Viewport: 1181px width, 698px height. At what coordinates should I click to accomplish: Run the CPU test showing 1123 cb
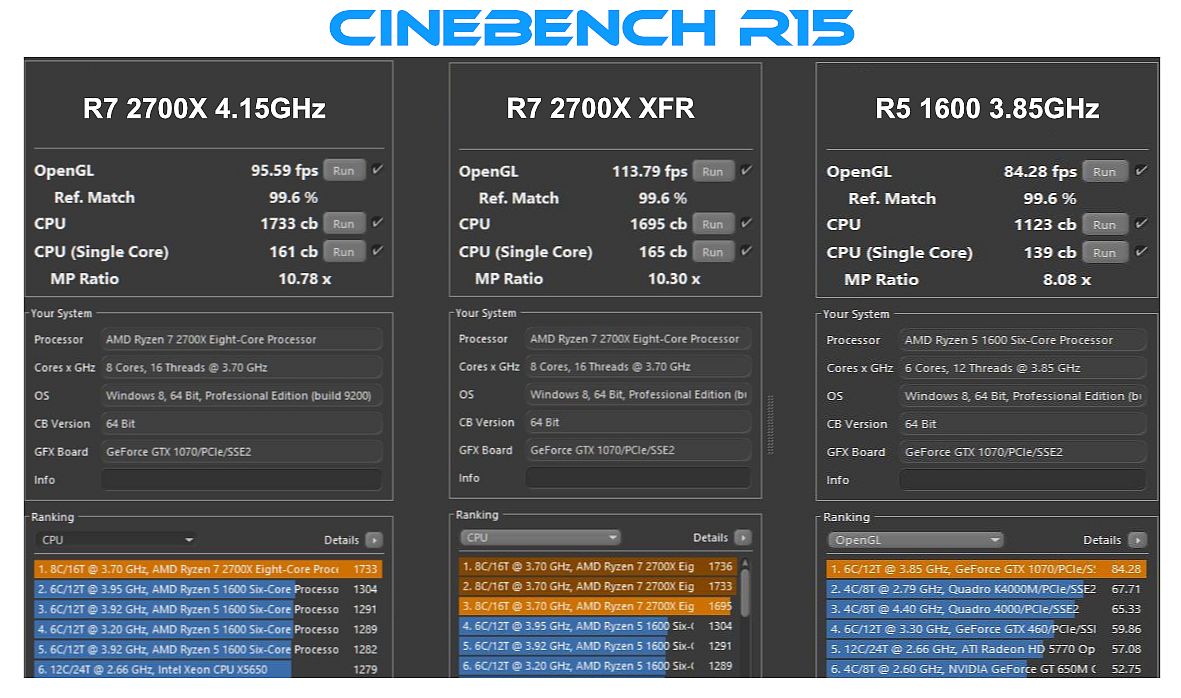1104,225
